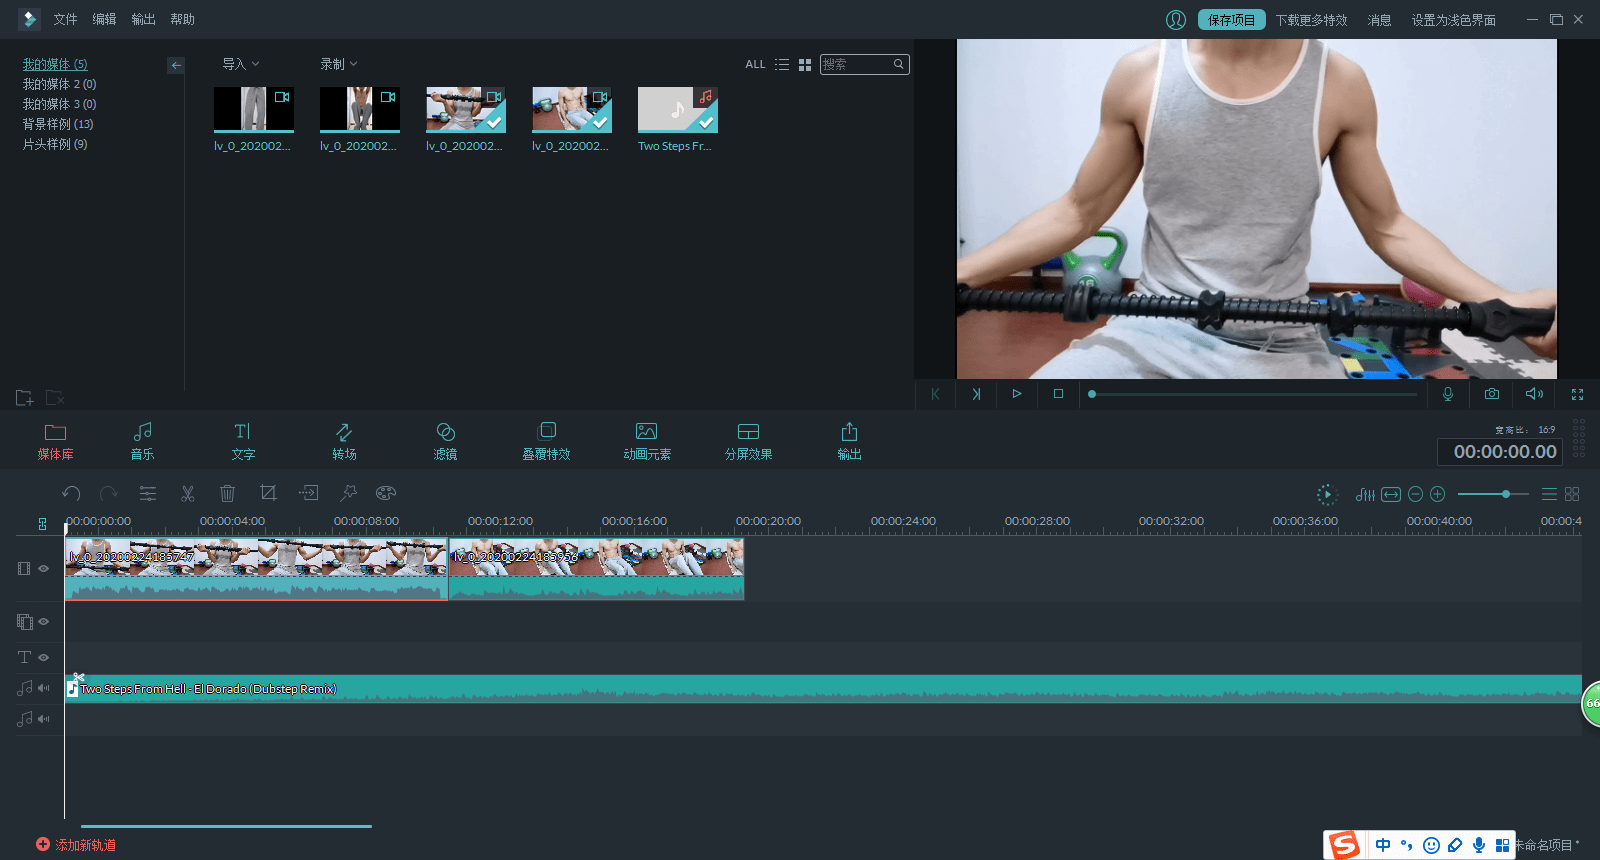Viewport: 1600px width, 860px height.
Task: Click the delete trash icon in timeline toolbar
Action: (227, 493)
